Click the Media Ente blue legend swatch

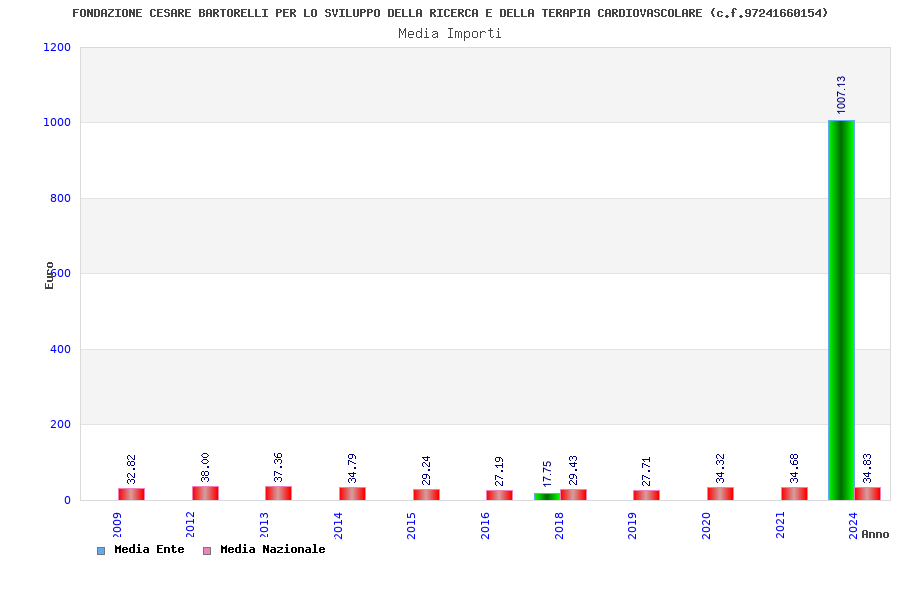[x=101, y=551]
